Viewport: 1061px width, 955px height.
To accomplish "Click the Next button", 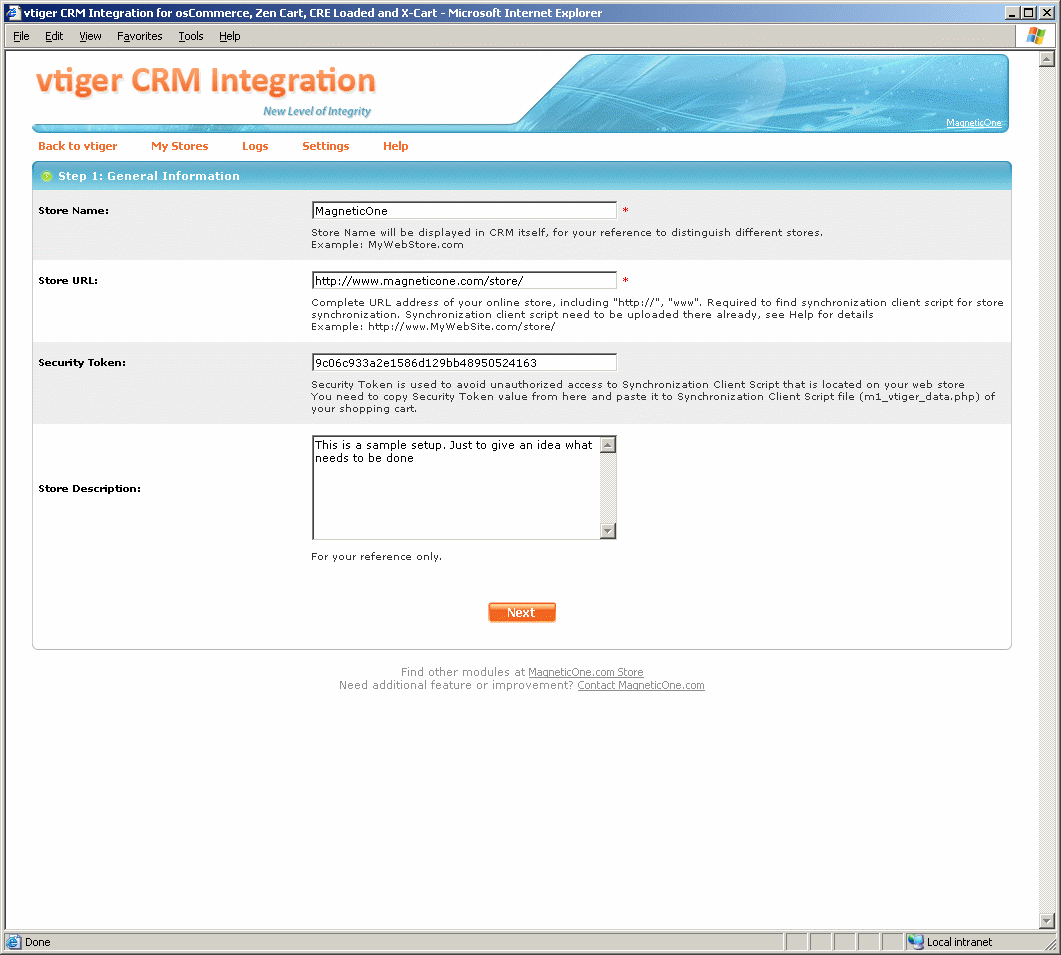I will pos(522,613).
